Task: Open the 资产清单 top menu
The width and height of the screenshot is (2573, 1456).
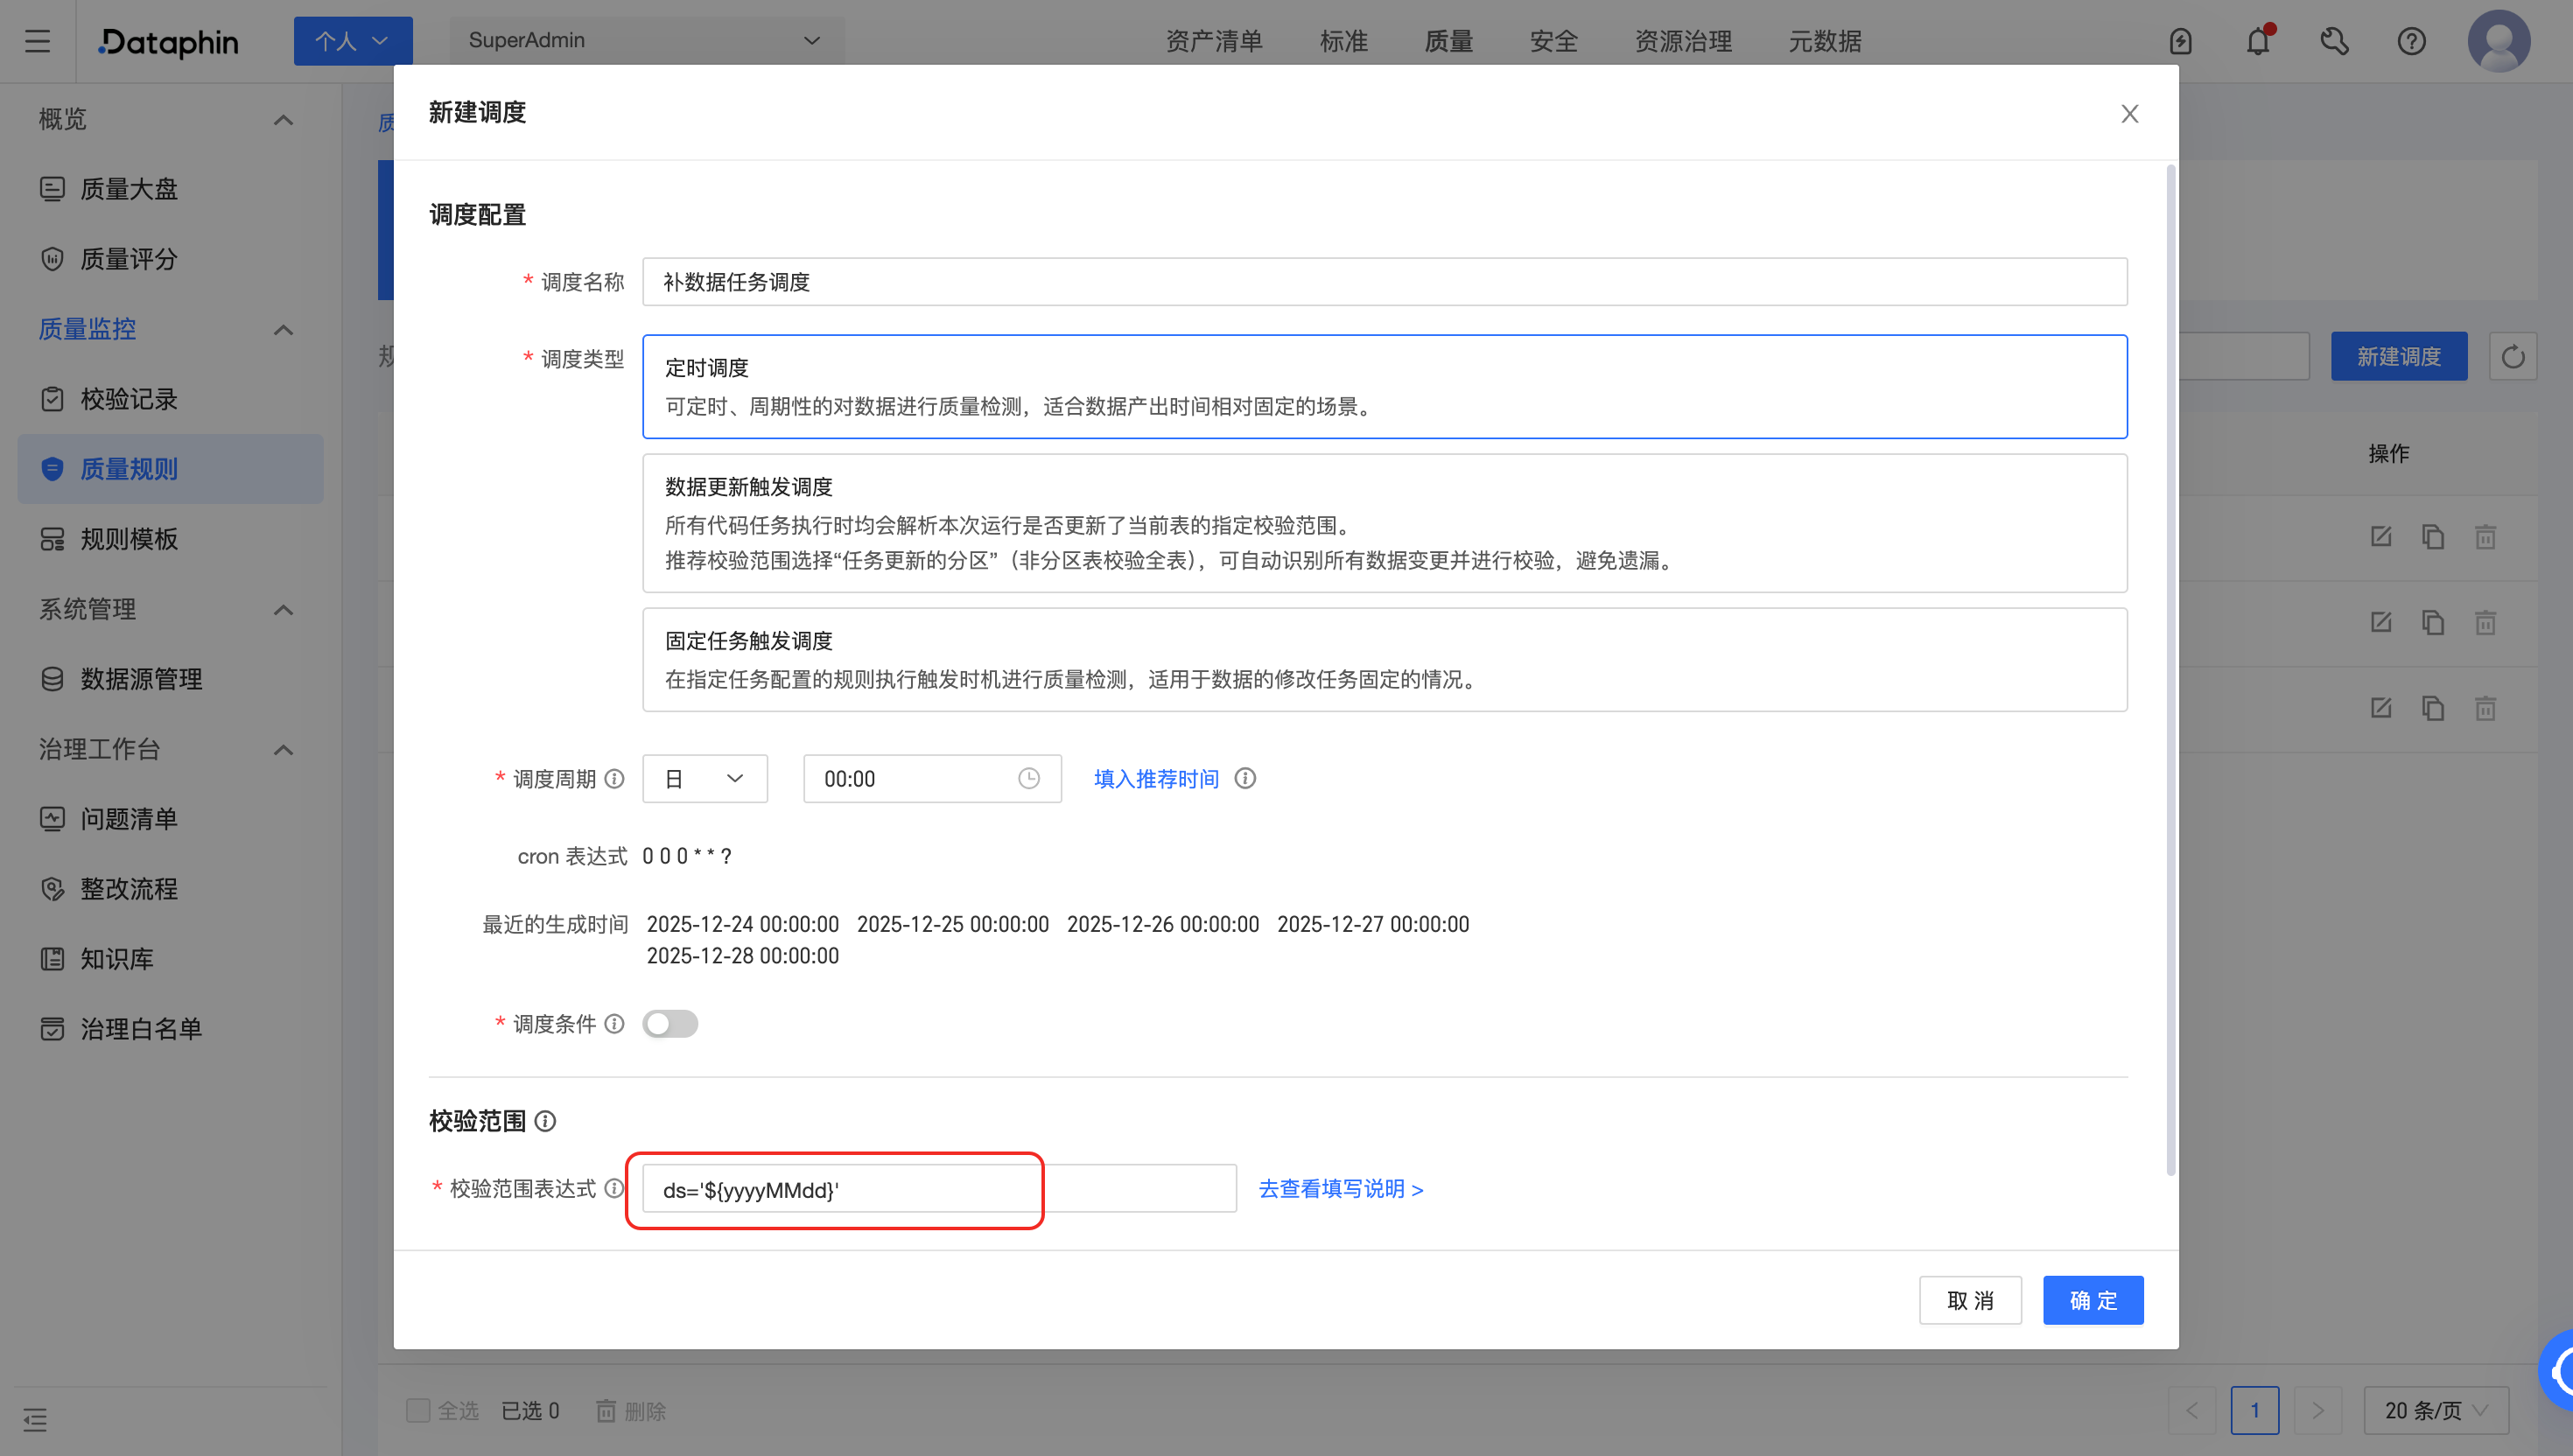Action: [x=1214, y=42]
